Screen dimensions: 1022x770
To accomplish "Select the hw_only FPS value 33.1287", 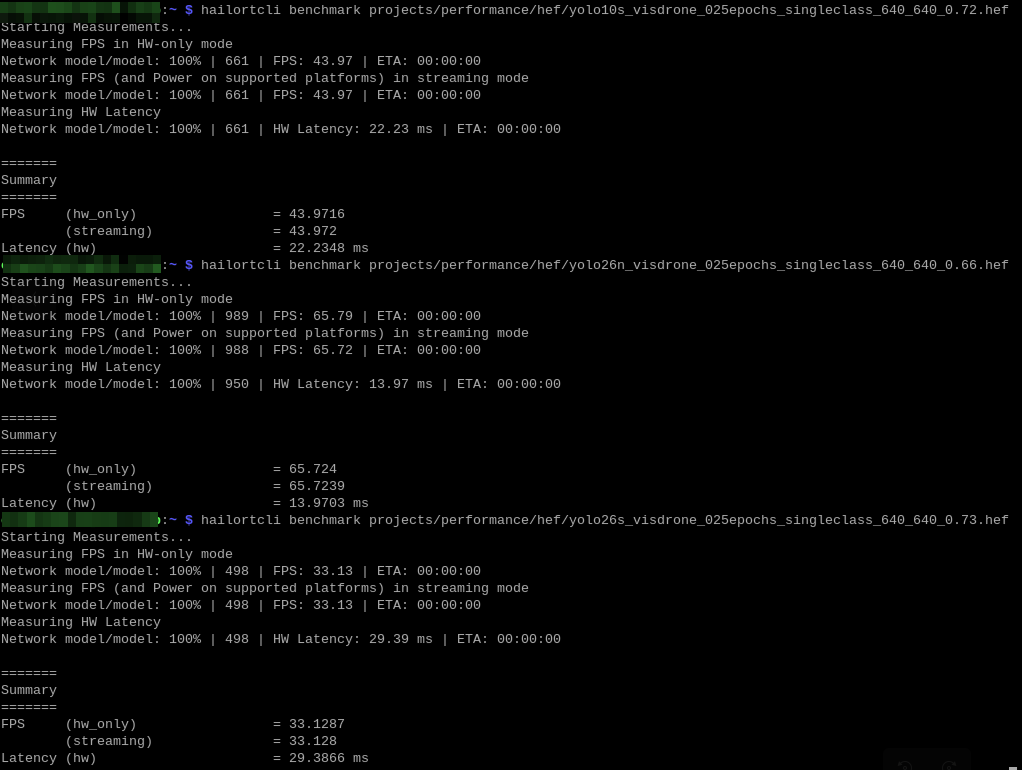I will coord(317,724).
